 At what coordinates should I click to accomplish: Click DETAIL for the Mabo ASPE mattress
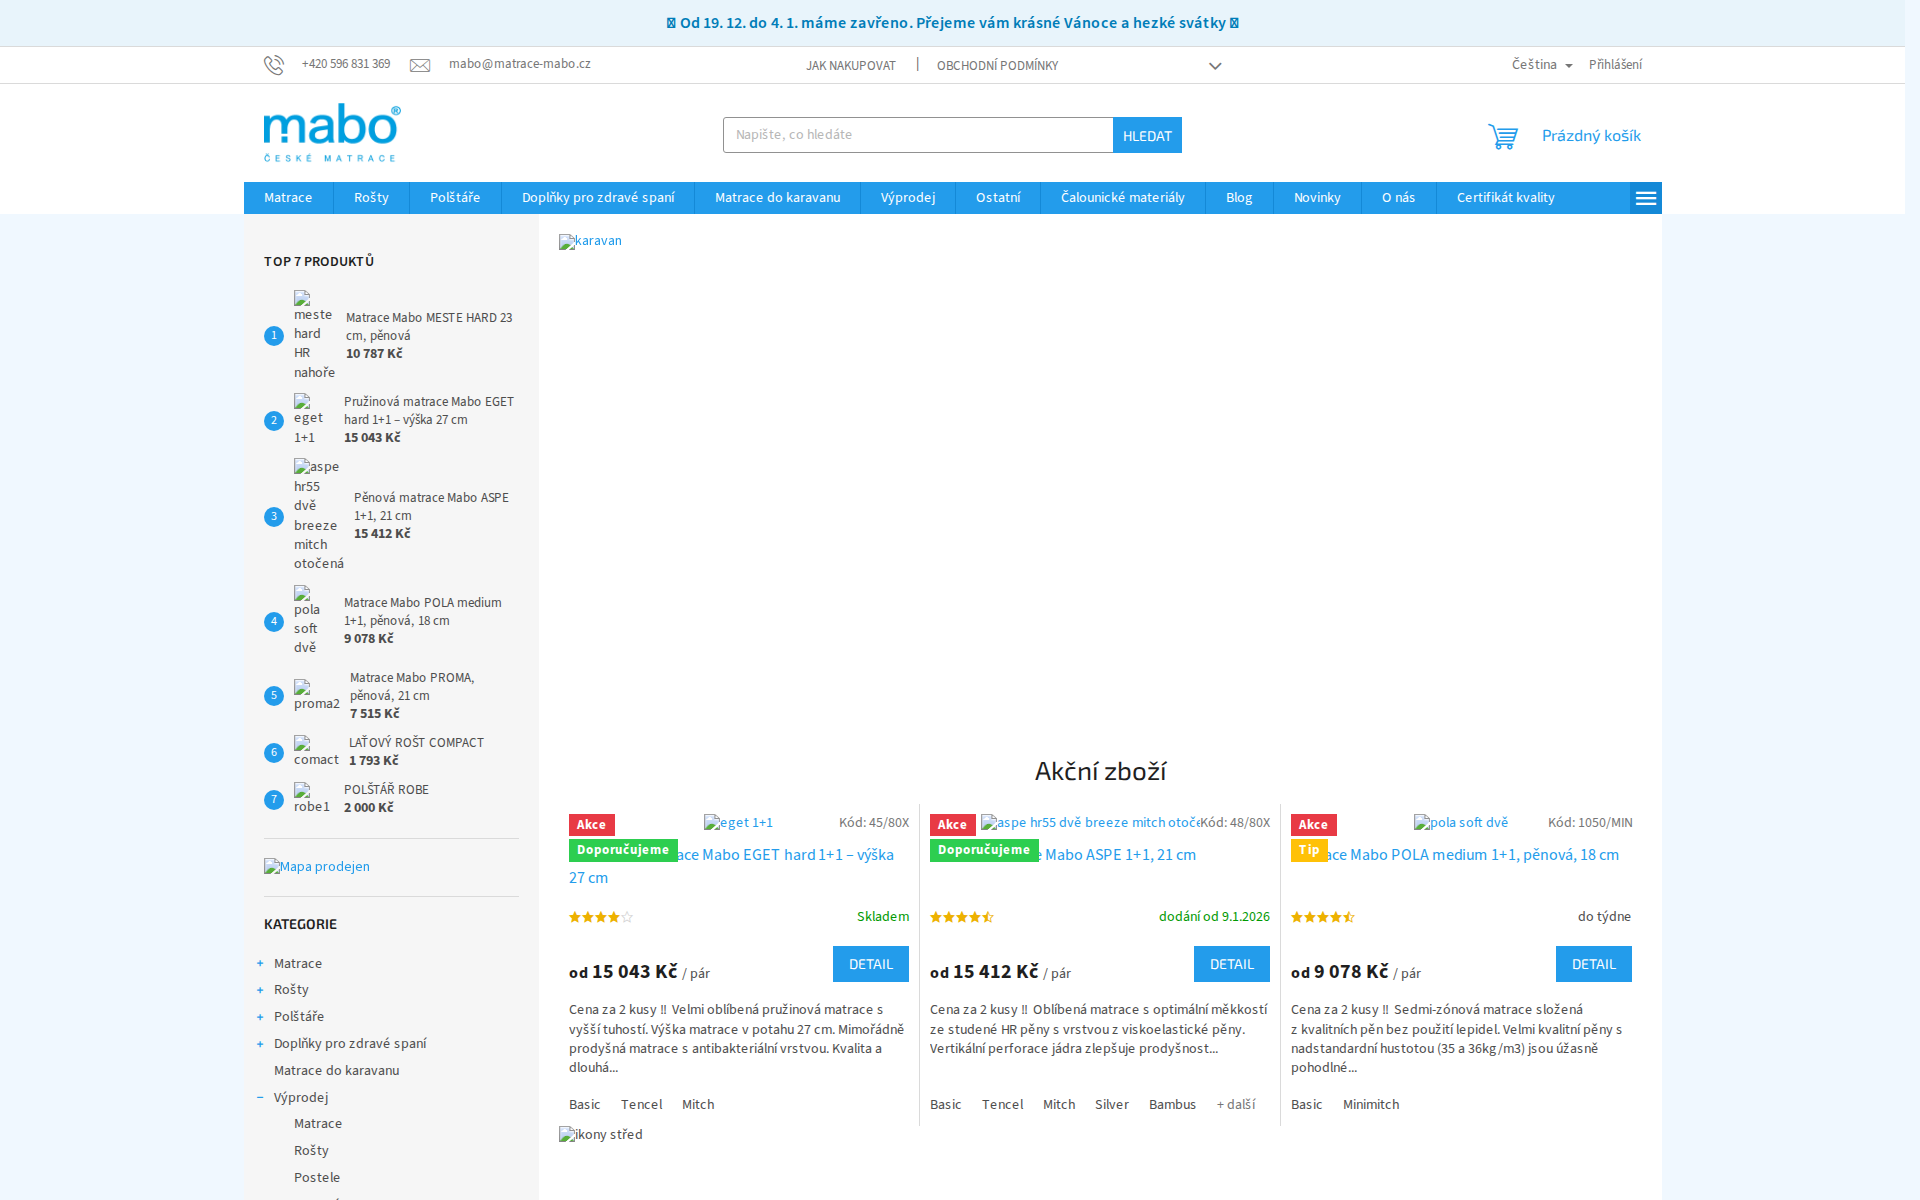click(1231, 964)
